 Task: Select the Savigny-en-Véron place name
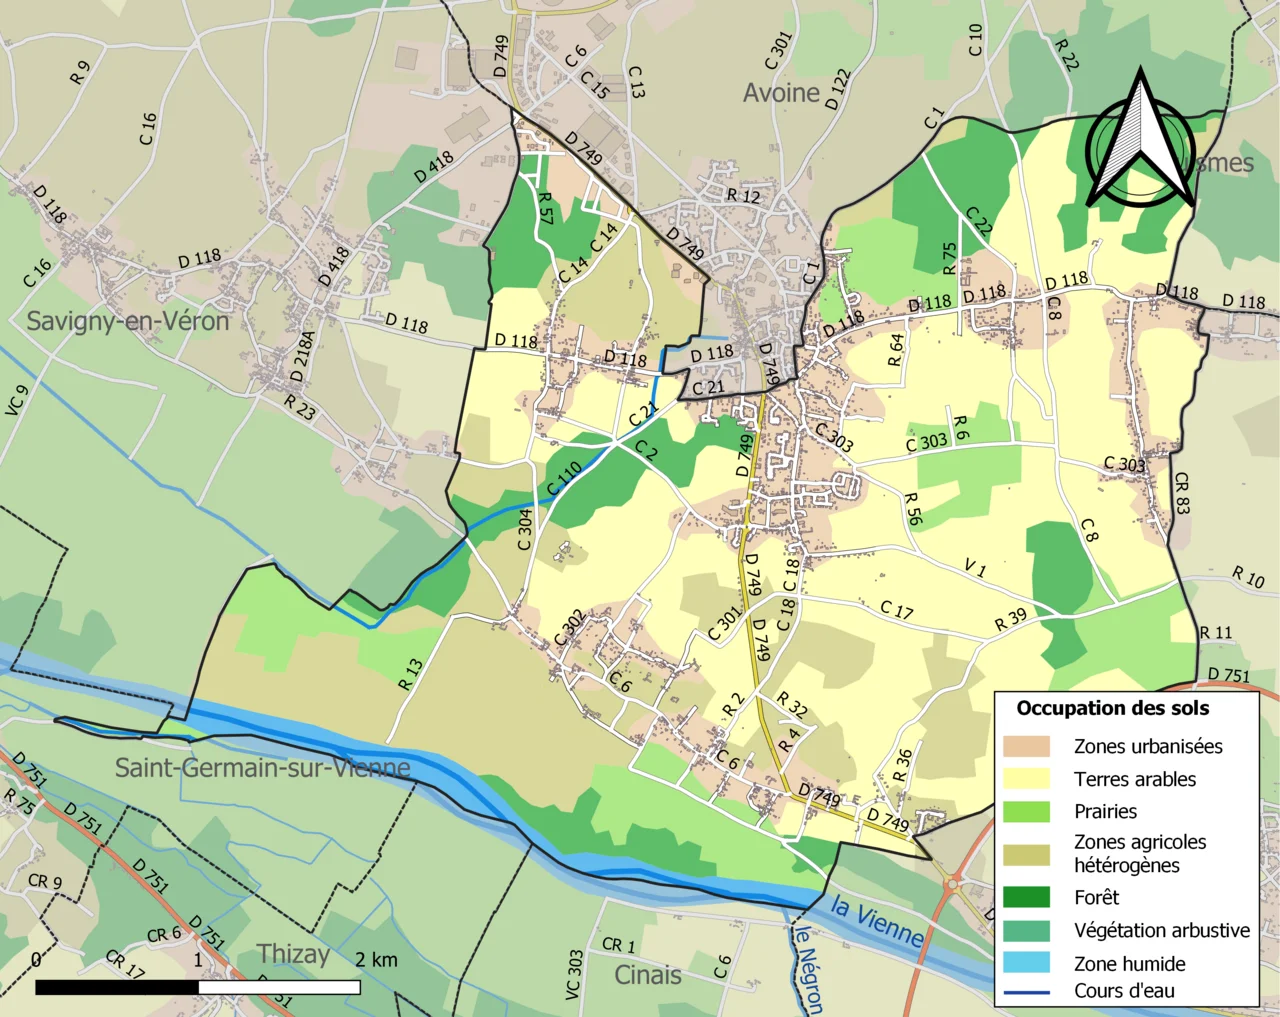click(x=128, y=321)
